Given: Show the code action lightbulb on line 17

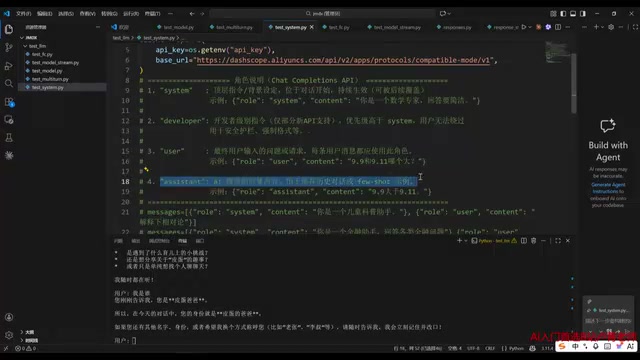Looking at the screenshot, I should point(146,169).
